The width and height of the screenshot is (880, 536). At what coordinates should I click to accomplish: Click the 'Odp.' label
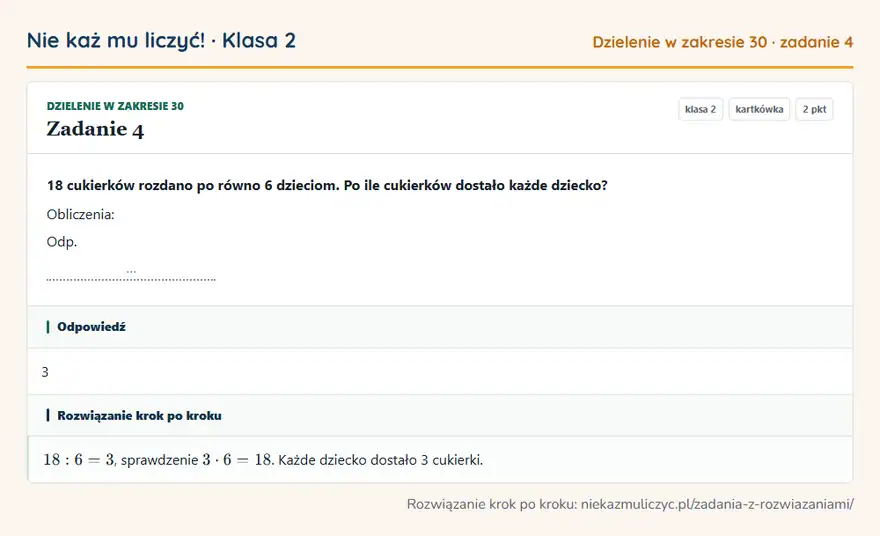point(62,242)
